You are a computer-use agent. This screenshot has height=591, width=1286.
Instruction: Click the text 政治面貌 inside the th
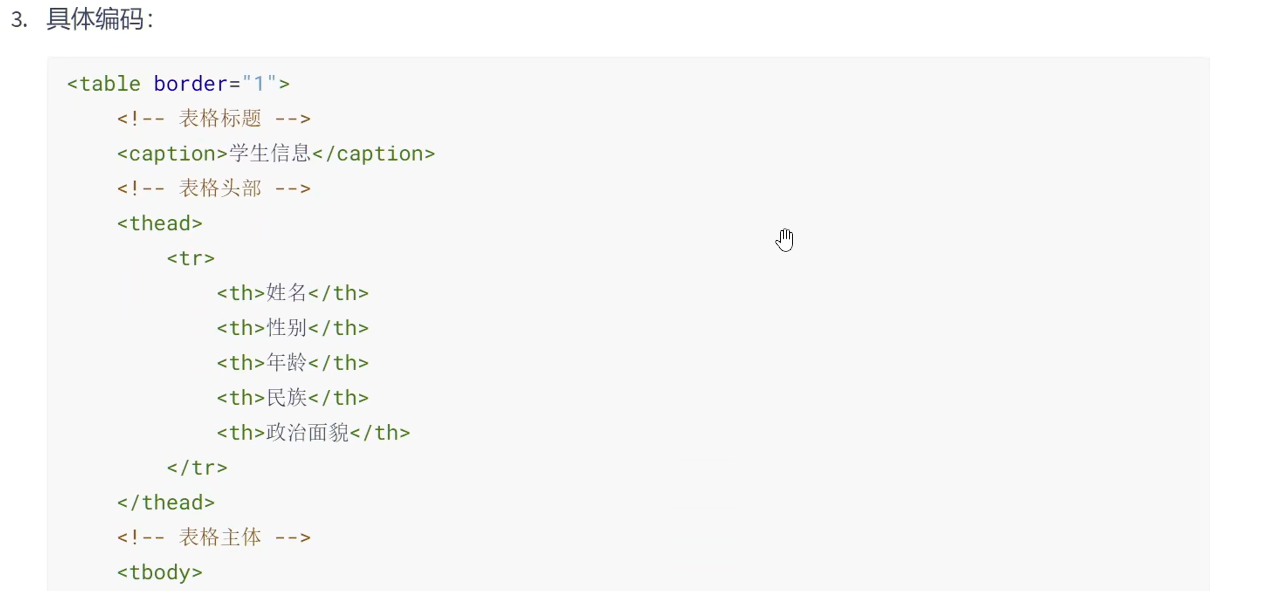pos(308,433)
